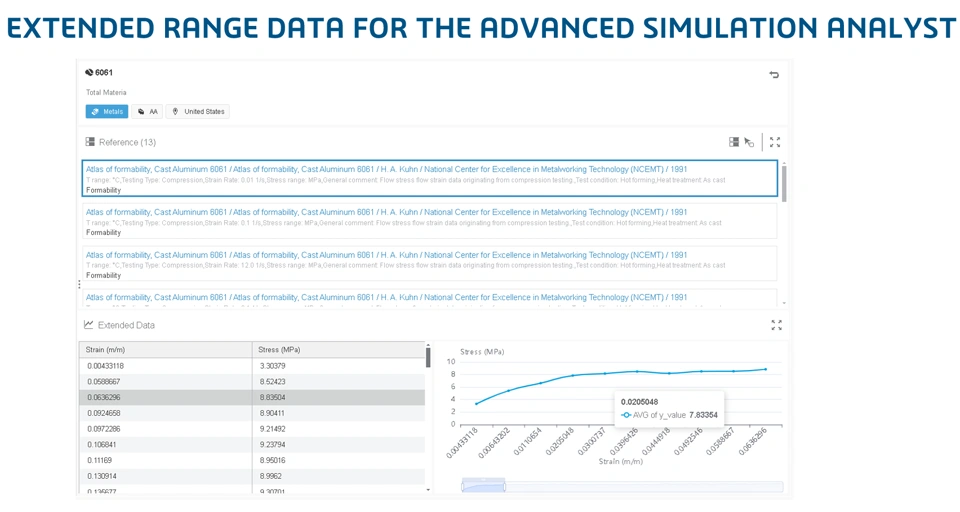
Task: Expand the Reference panel to fullscreen
Action: pyautogui.click(x=775, y=142)
